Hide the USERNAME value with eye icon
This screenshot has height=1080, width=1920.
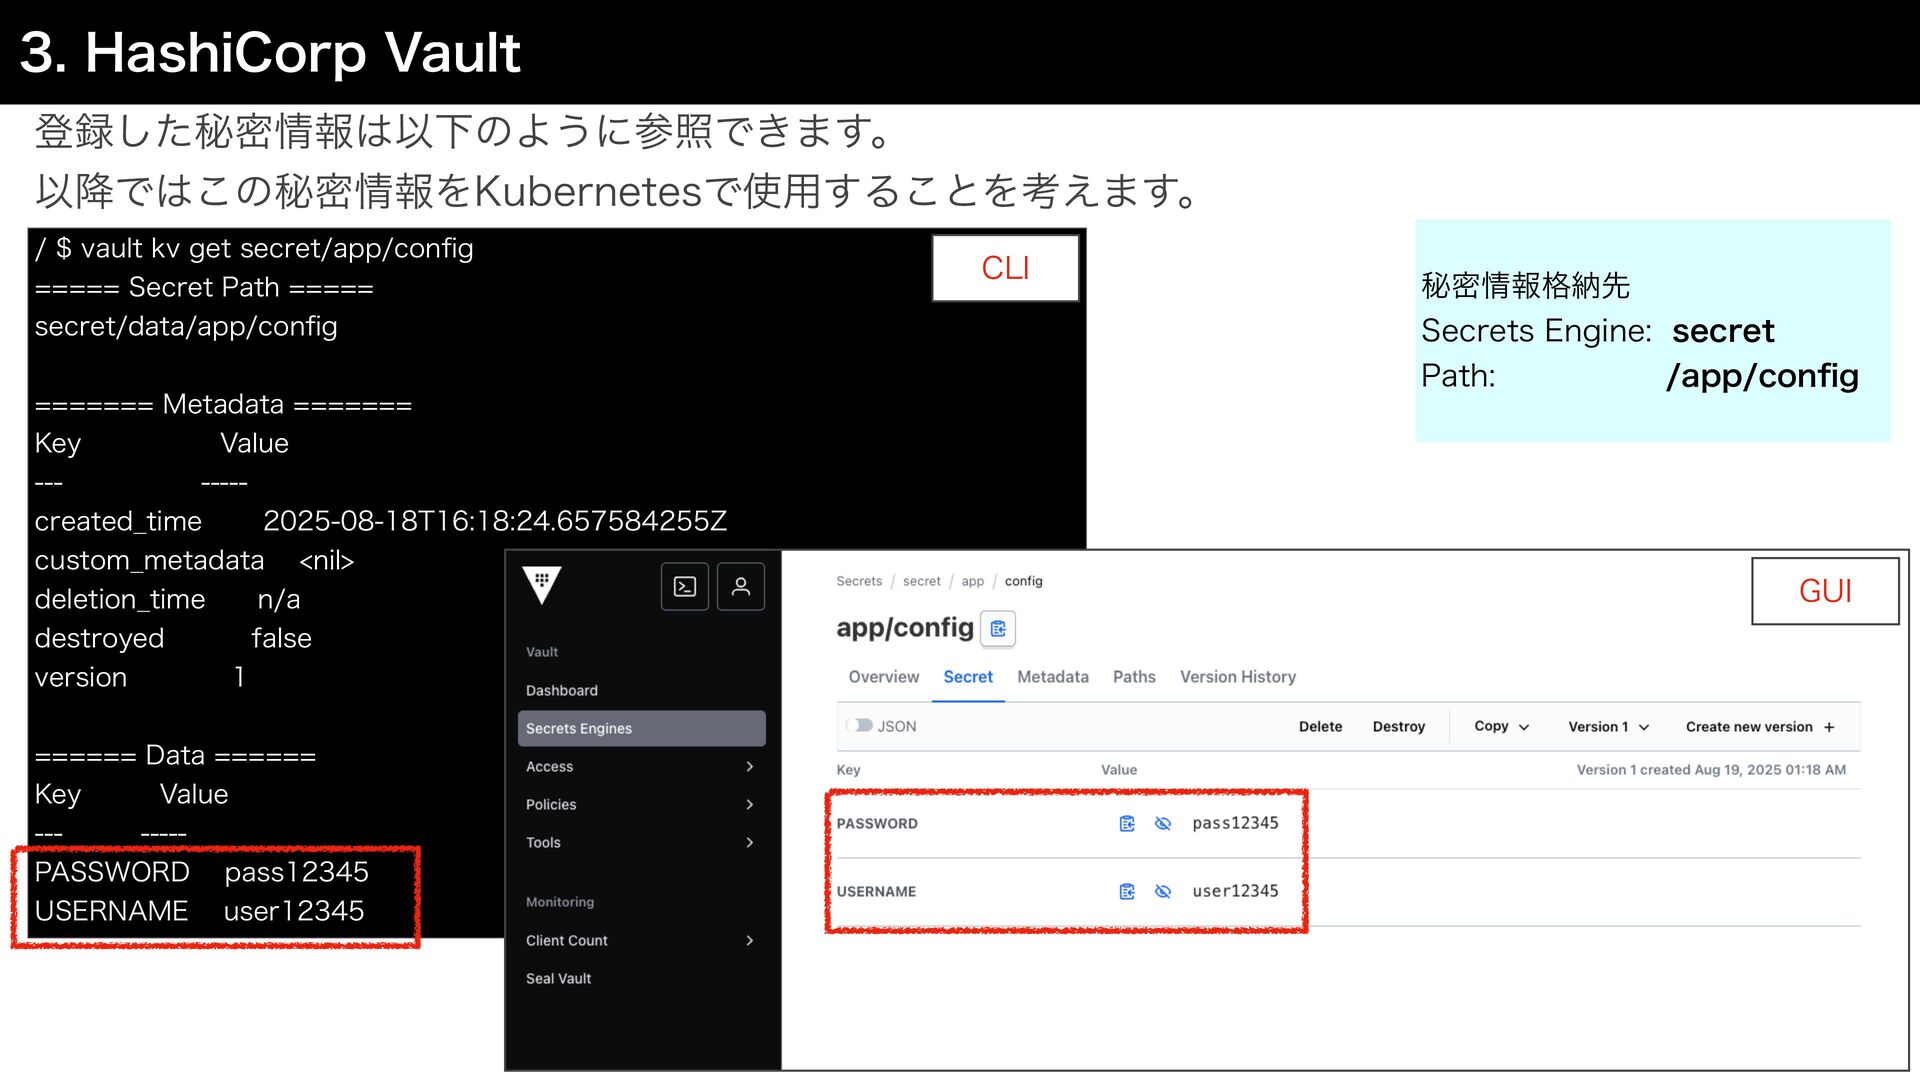coord(1163,891)
